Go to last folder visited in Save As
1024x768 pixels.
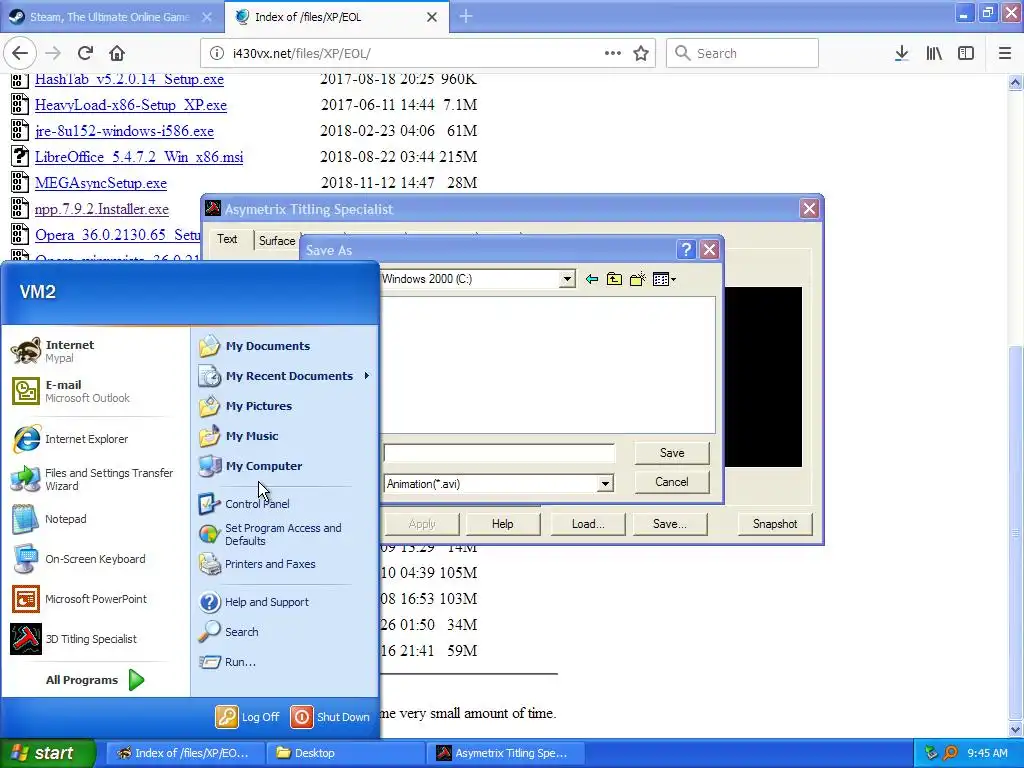tap(592, 280)
